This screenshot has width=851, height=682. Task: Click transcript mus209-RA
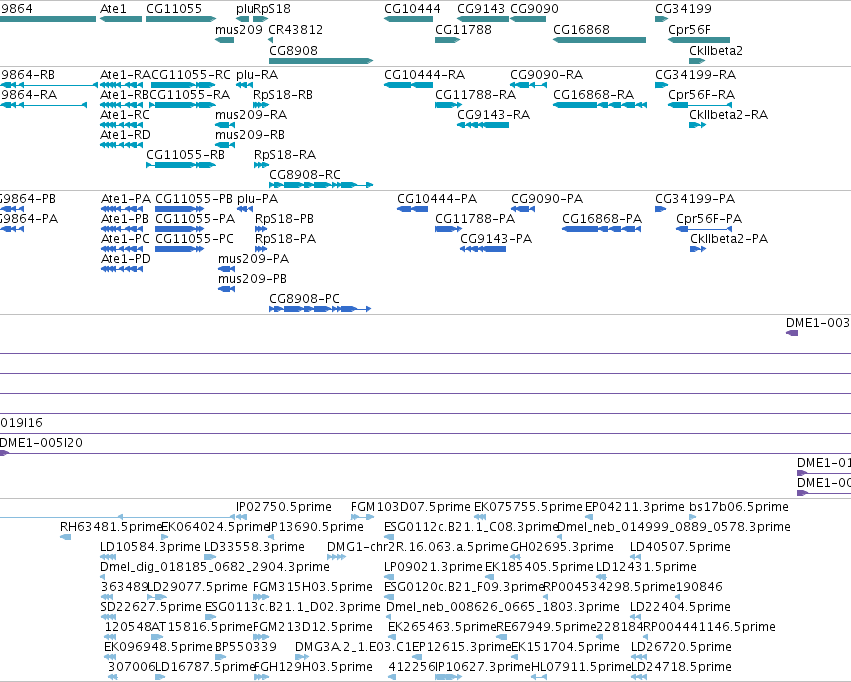[x=251, y=114]
